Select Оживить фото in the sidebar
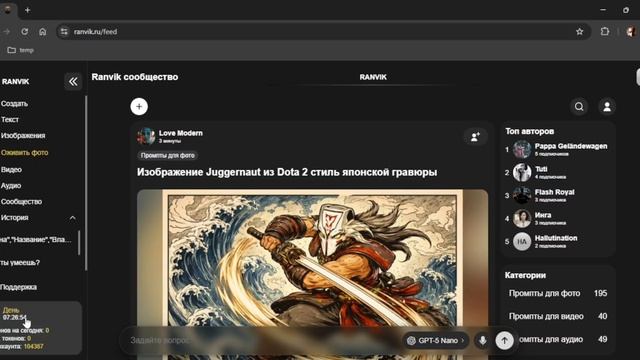Viewport: 640px width, 360px height. tap(24, 153)
